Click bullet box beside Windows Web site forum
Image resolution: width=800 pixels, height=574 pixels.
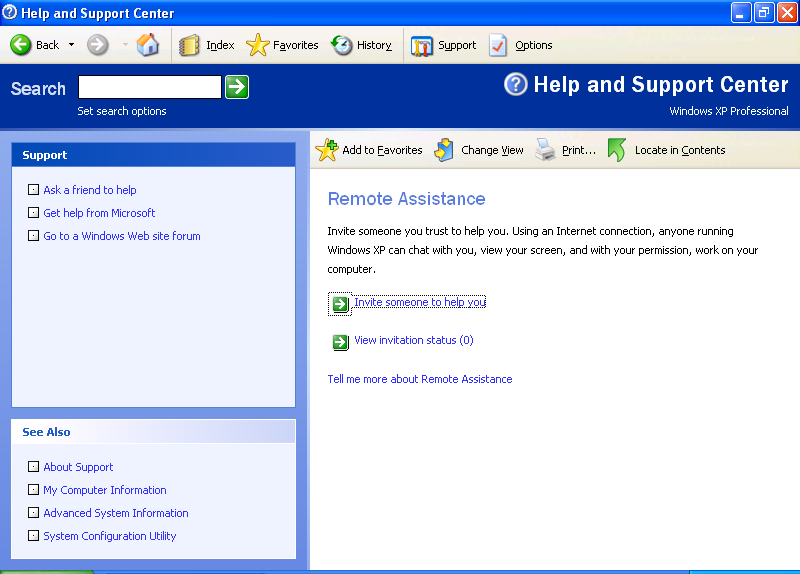[33, 236]
